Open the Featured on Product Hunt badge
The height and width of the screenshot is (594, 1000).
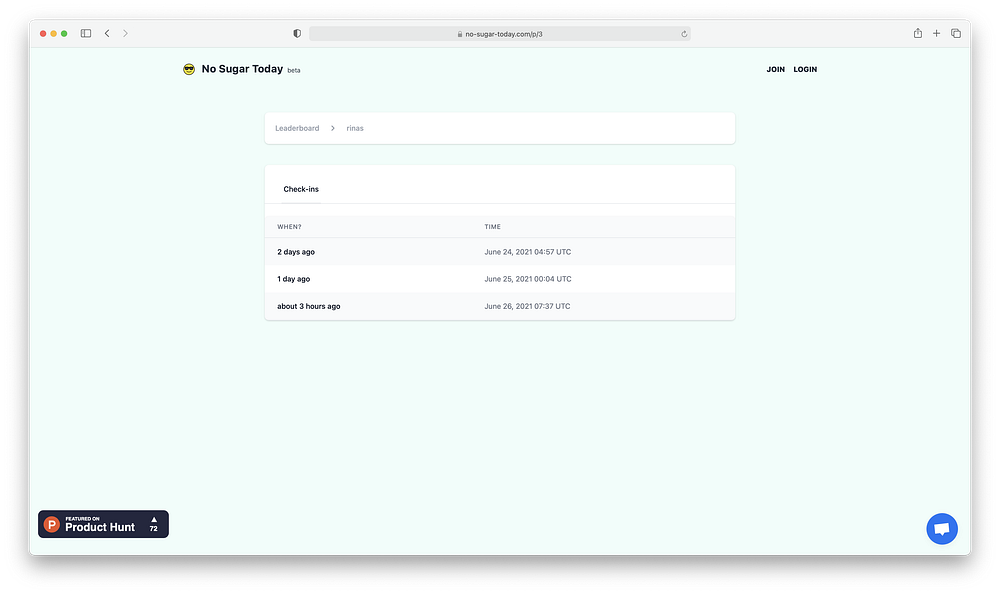tap(103, 524)
